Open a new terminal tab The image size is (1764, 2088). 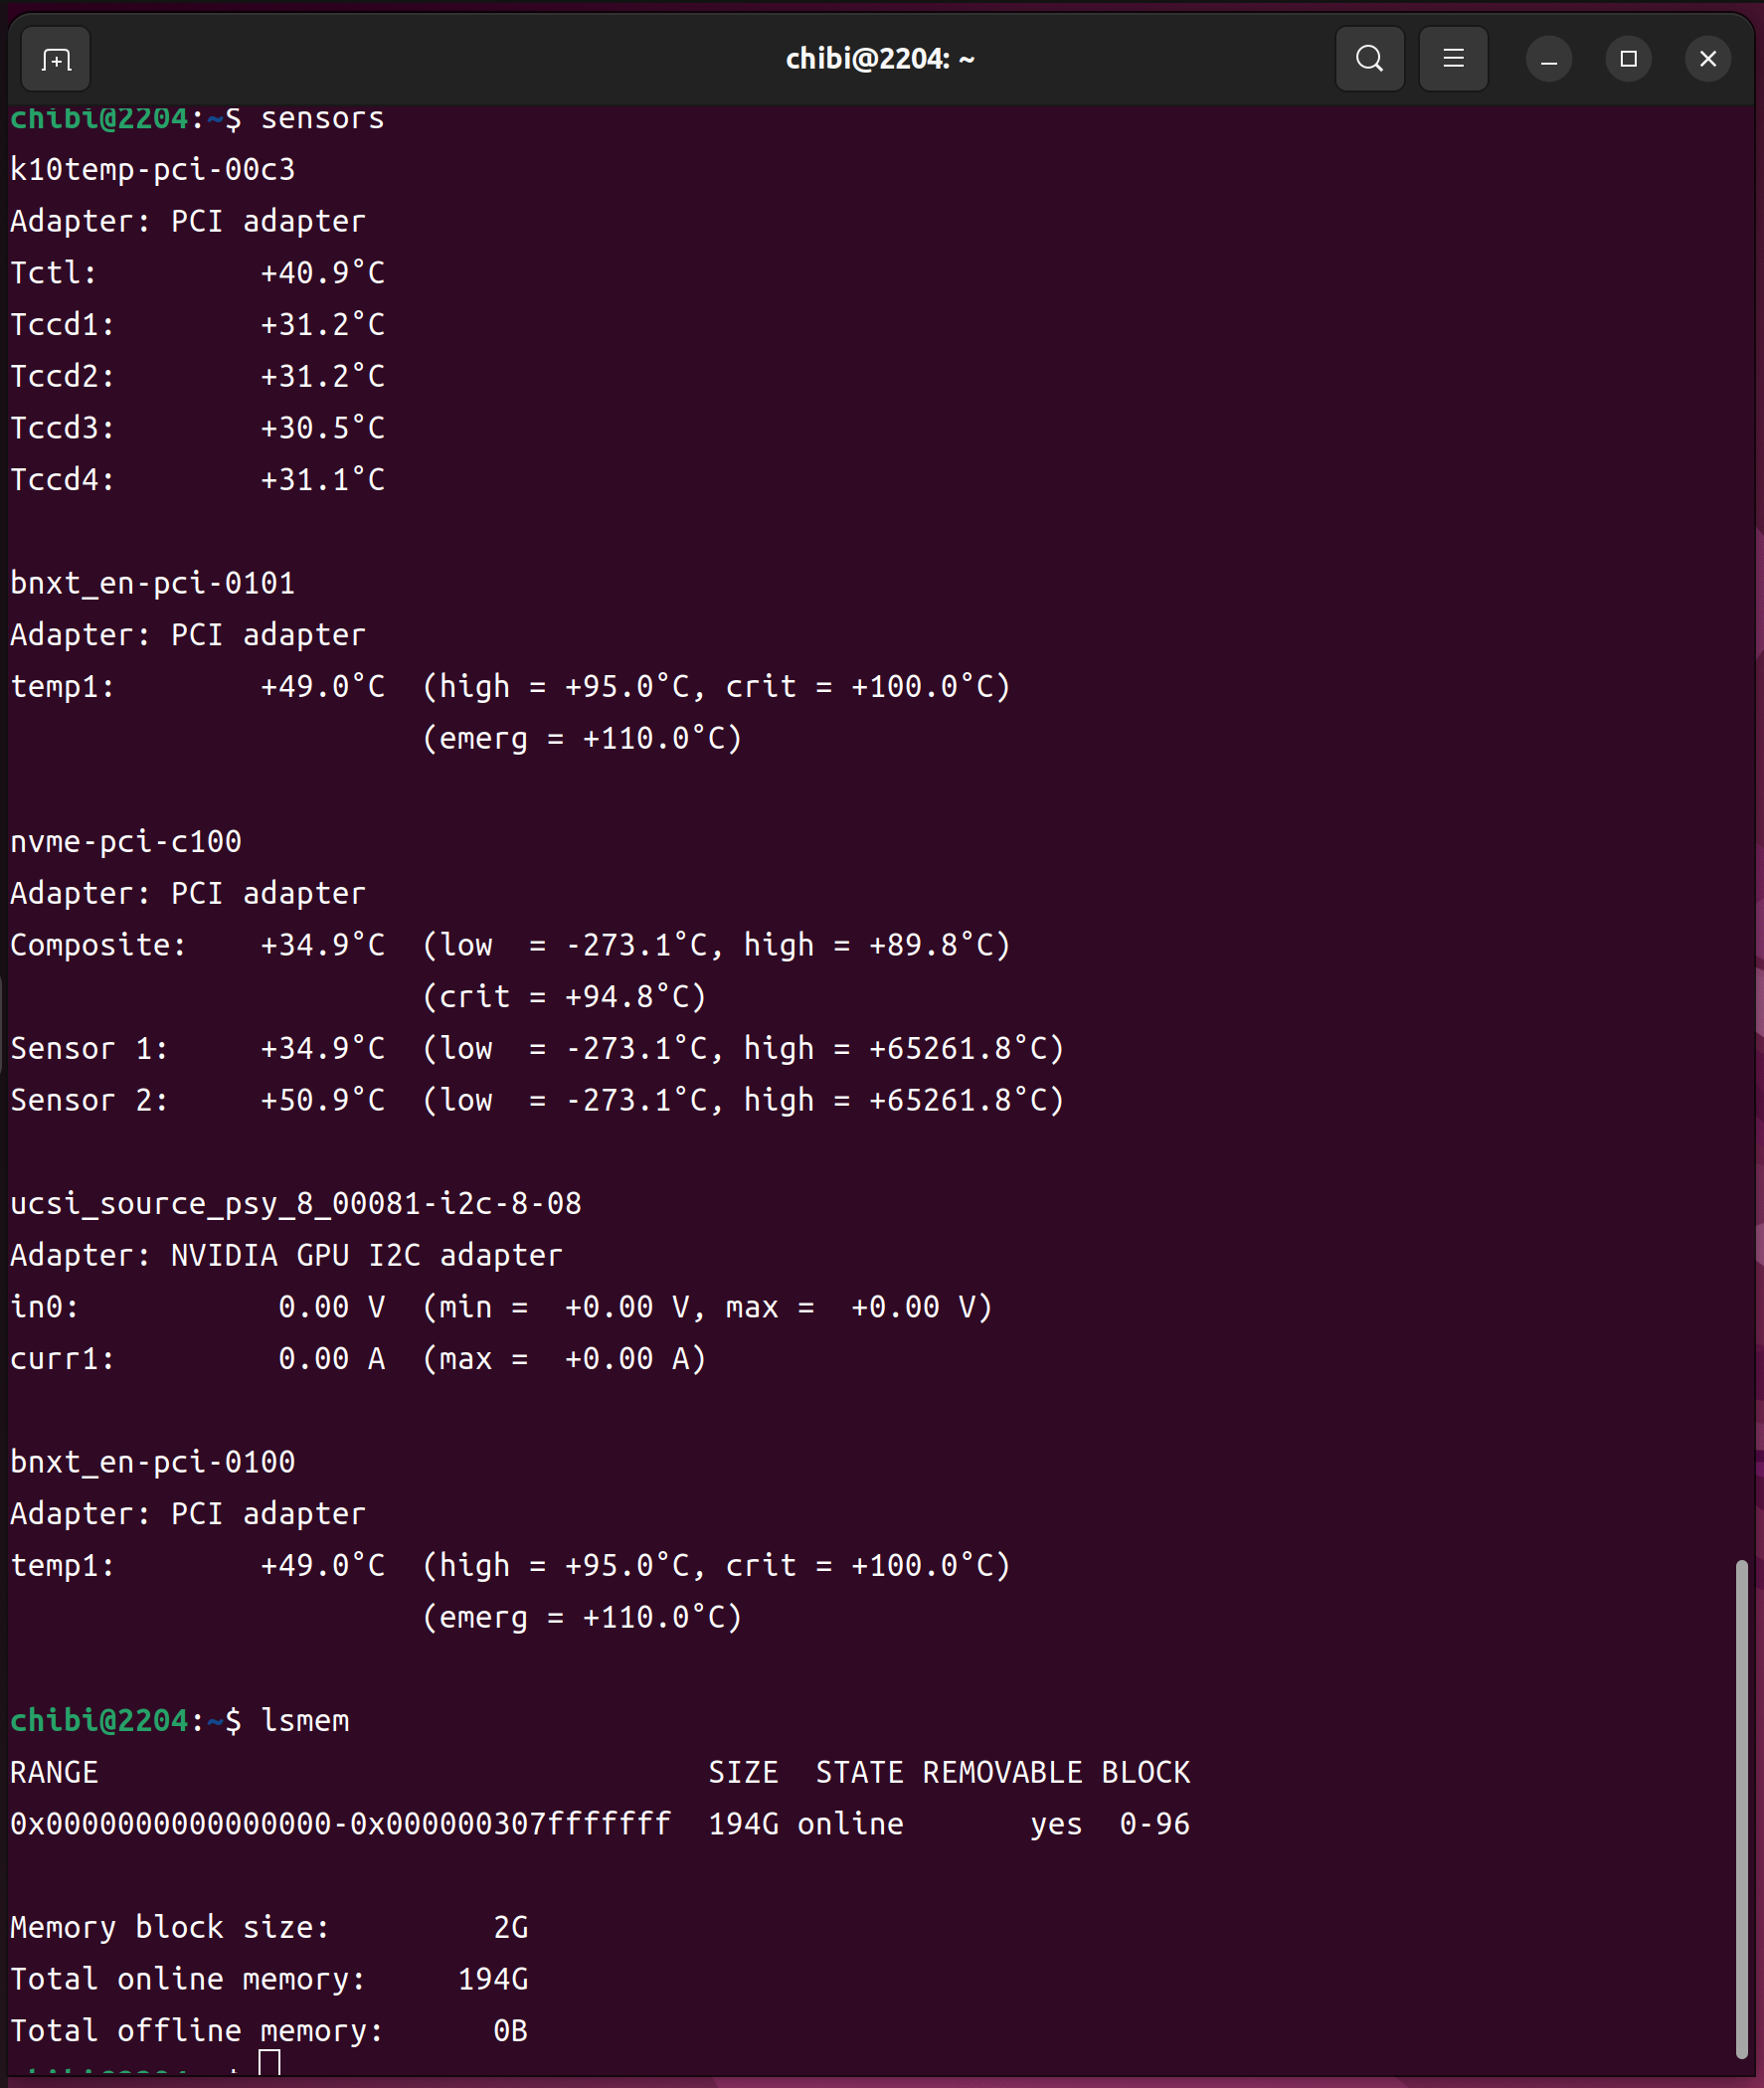tap(56, 60)
